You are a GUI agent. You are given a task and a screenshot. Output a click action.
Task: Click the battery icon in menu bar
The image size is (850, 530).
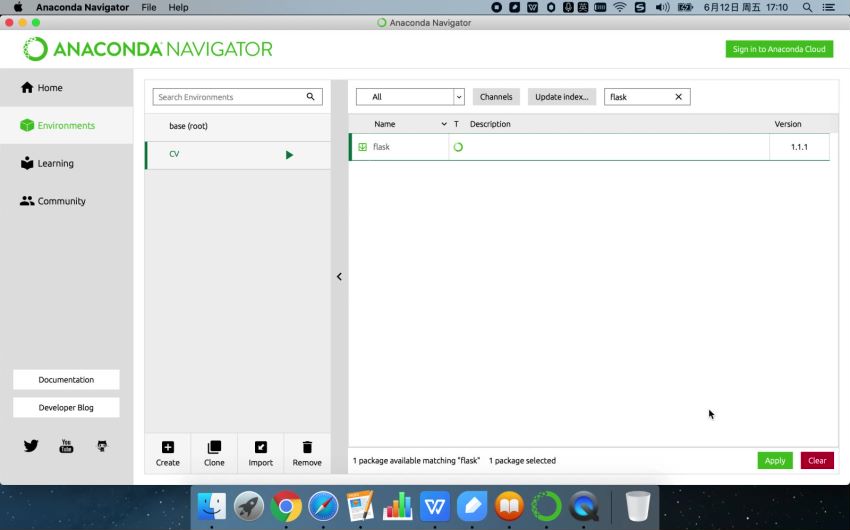[685, 8]
